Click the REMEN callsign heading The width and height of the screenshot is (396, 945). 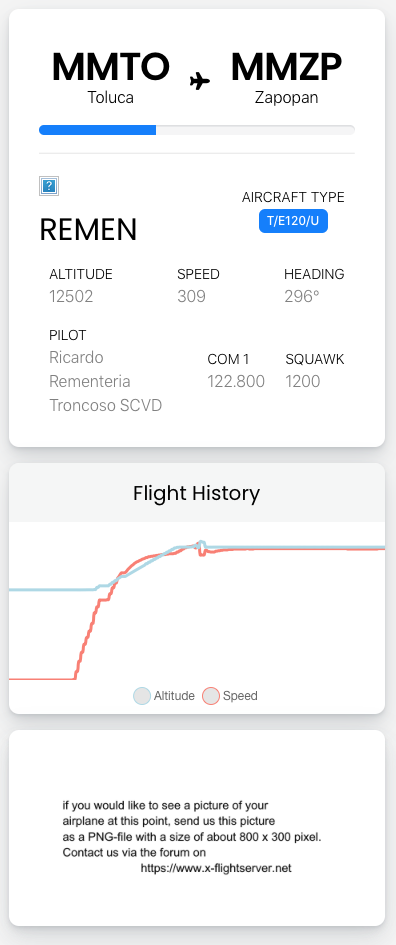(88, 230)
